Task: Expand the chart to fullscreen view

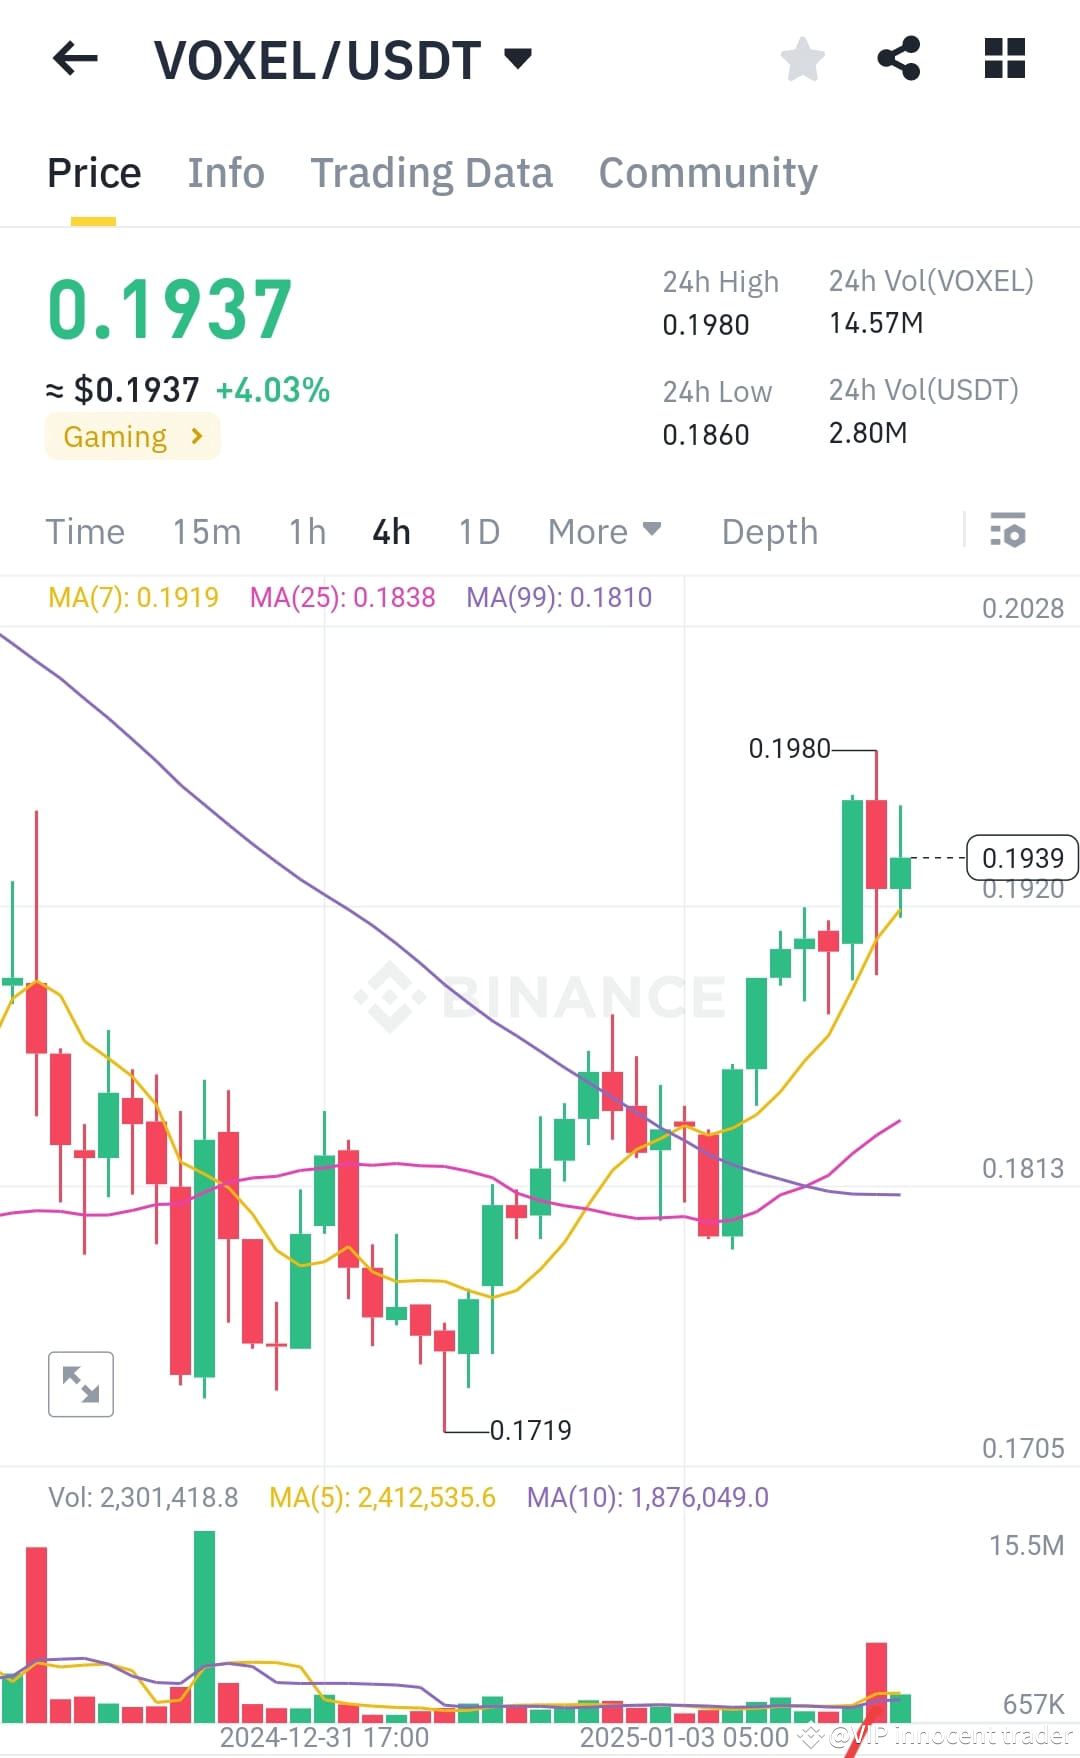Action: [80, 1384]
